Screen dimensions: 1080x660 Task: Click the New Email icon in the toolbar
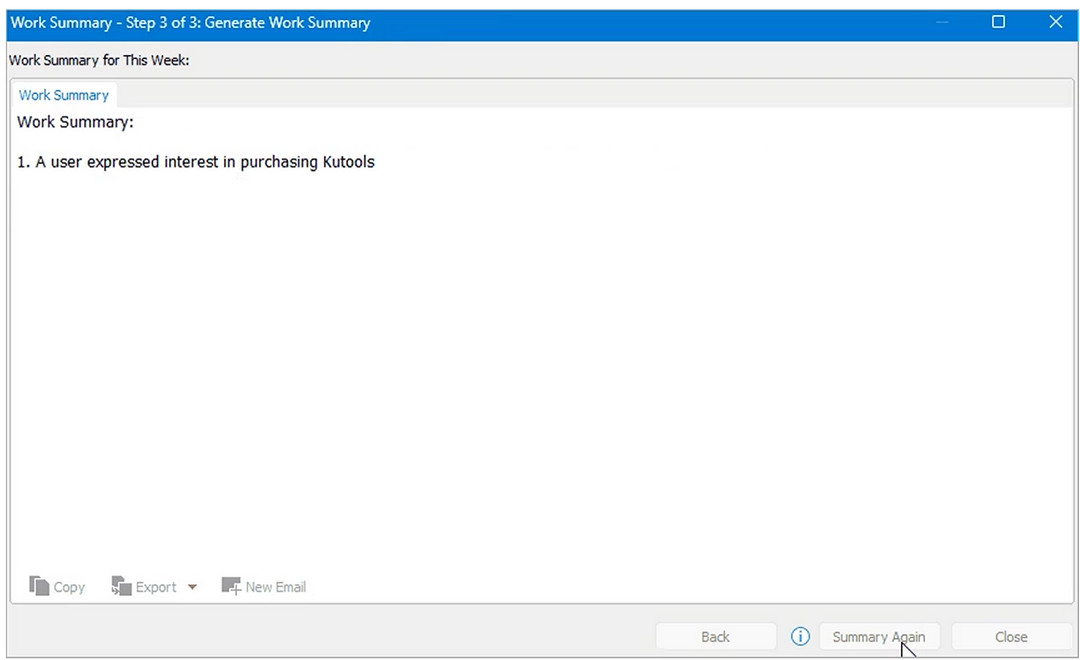229,586
